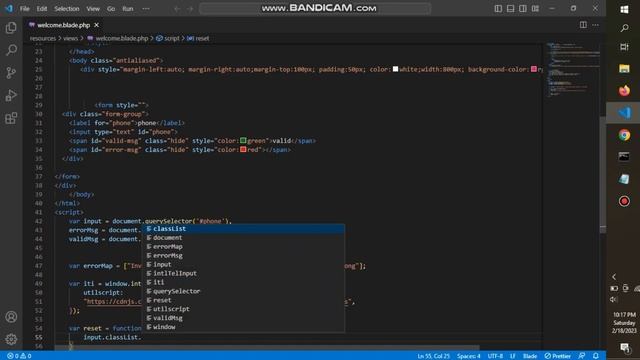Open Customize Layout icon
640x360 pixels.
tap(535, 9)
